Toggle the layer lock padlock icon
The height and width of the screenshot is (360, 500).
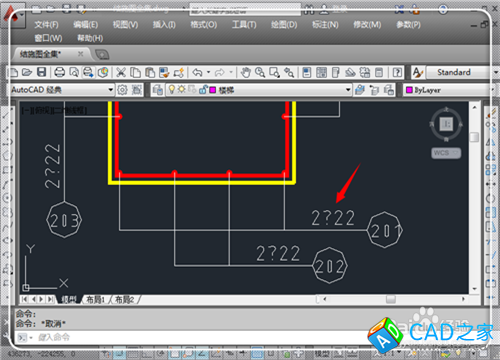pyautogui.click(x=203, y=89)
